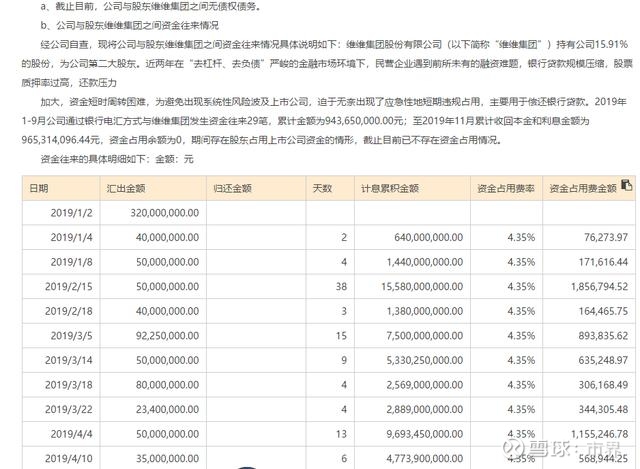Click the fee value 1,856,794.52
640x469 pixels.
tap(600, 286)
